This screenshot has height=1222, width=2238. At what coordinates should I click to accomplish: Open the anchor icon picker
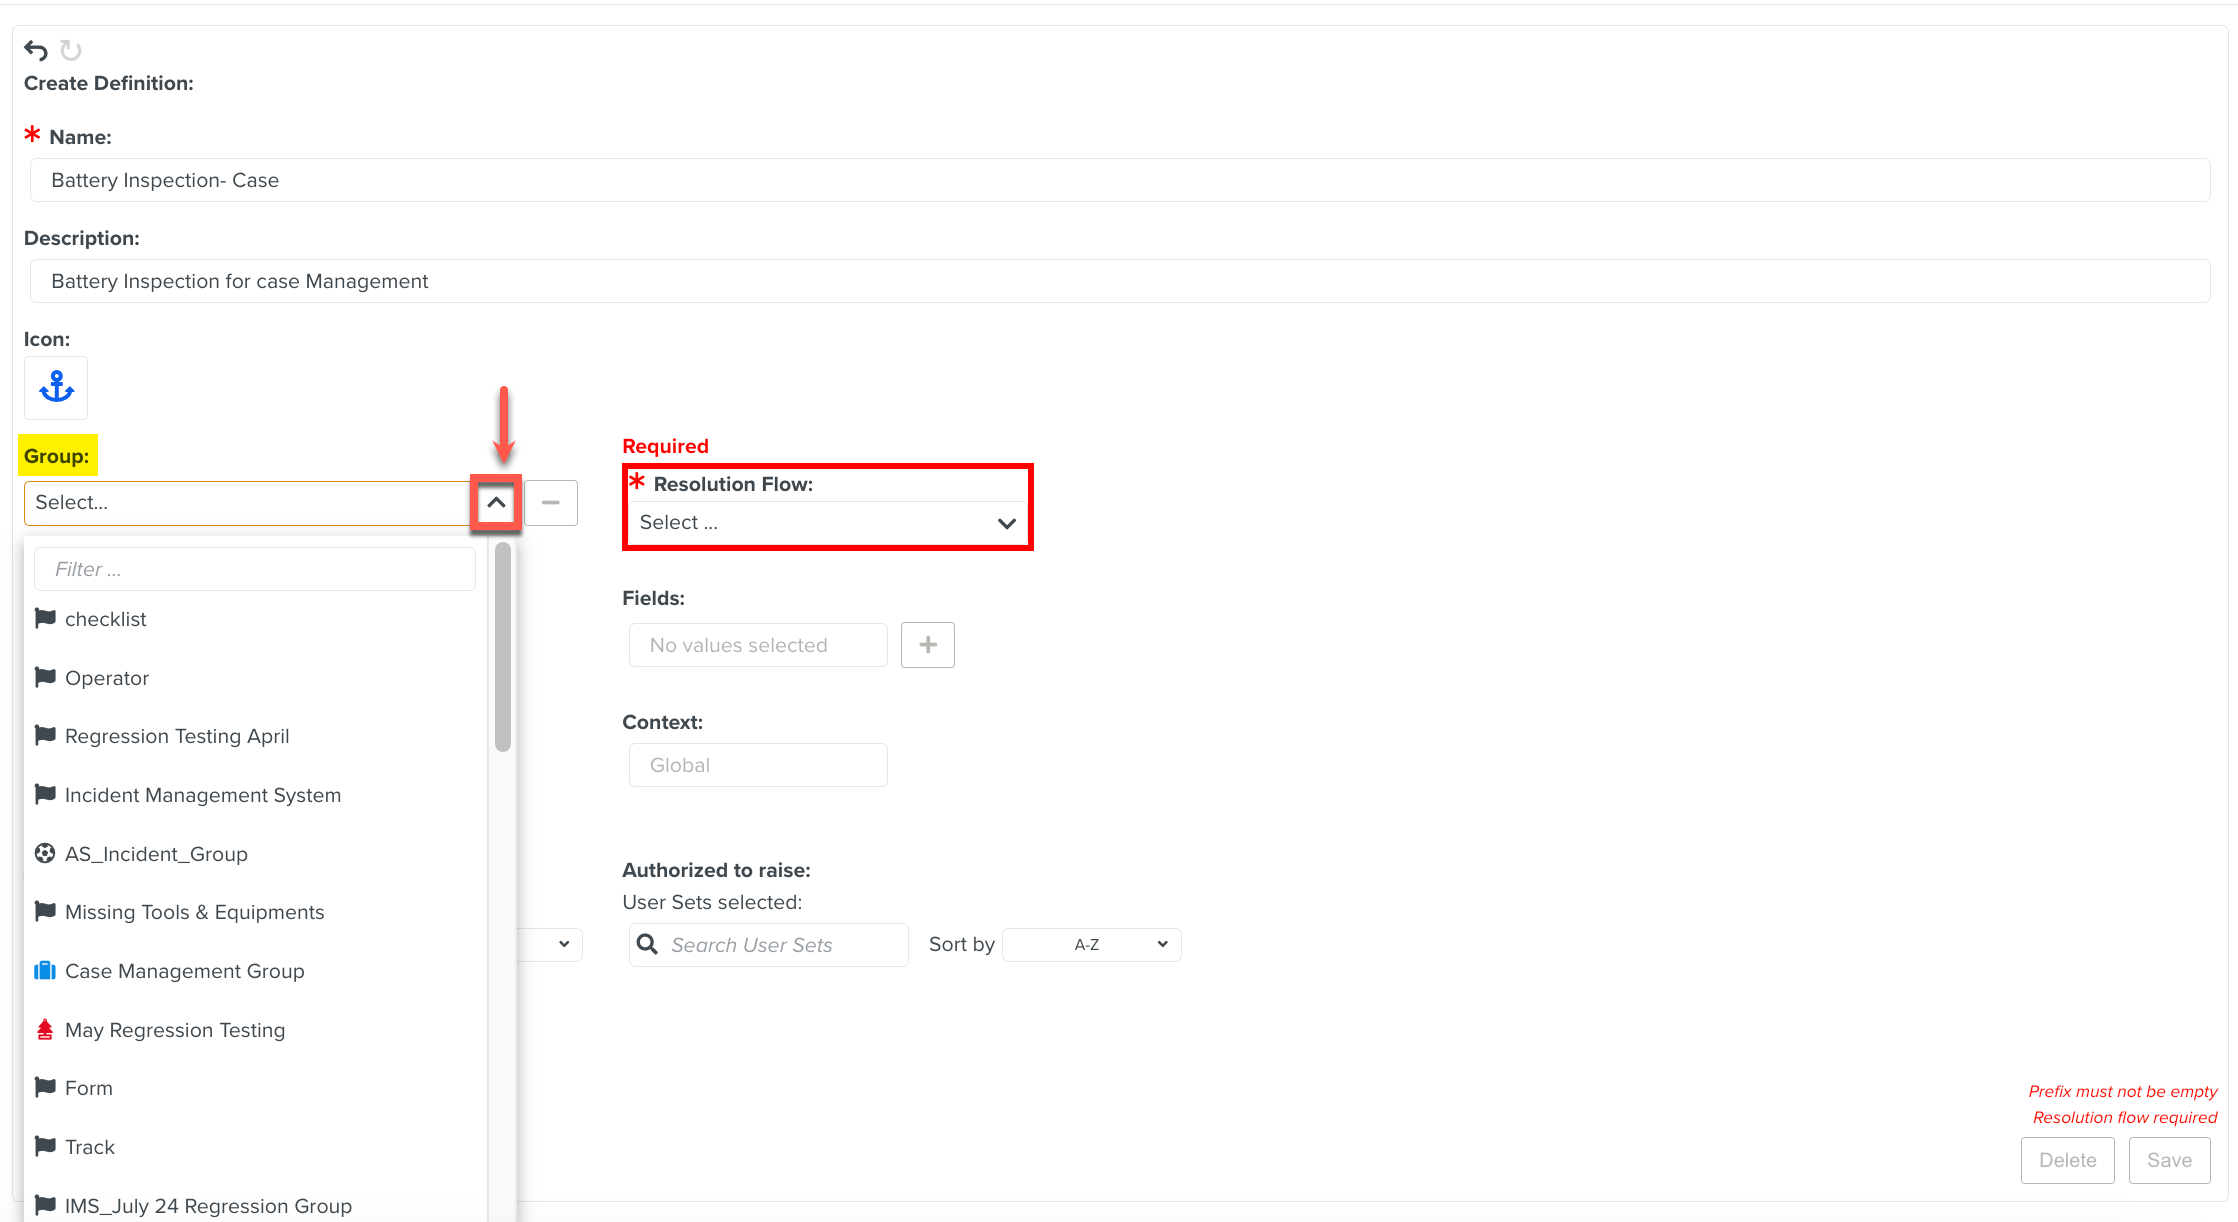(x=56, y=387)
